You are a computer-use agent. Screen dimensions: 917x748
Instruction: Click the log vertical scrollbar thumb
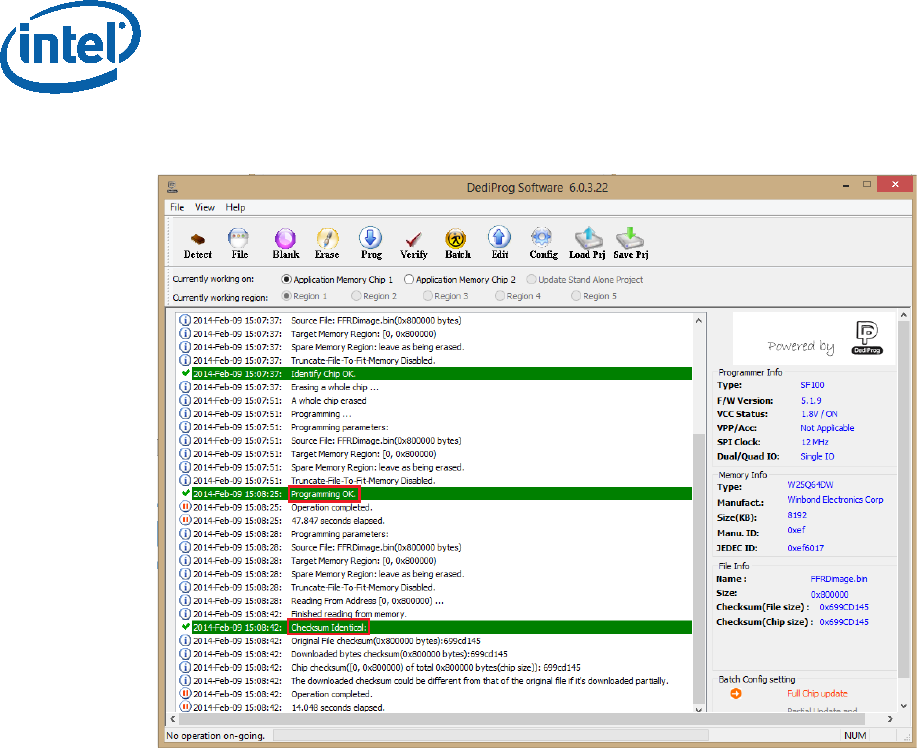tap(698, 568)
